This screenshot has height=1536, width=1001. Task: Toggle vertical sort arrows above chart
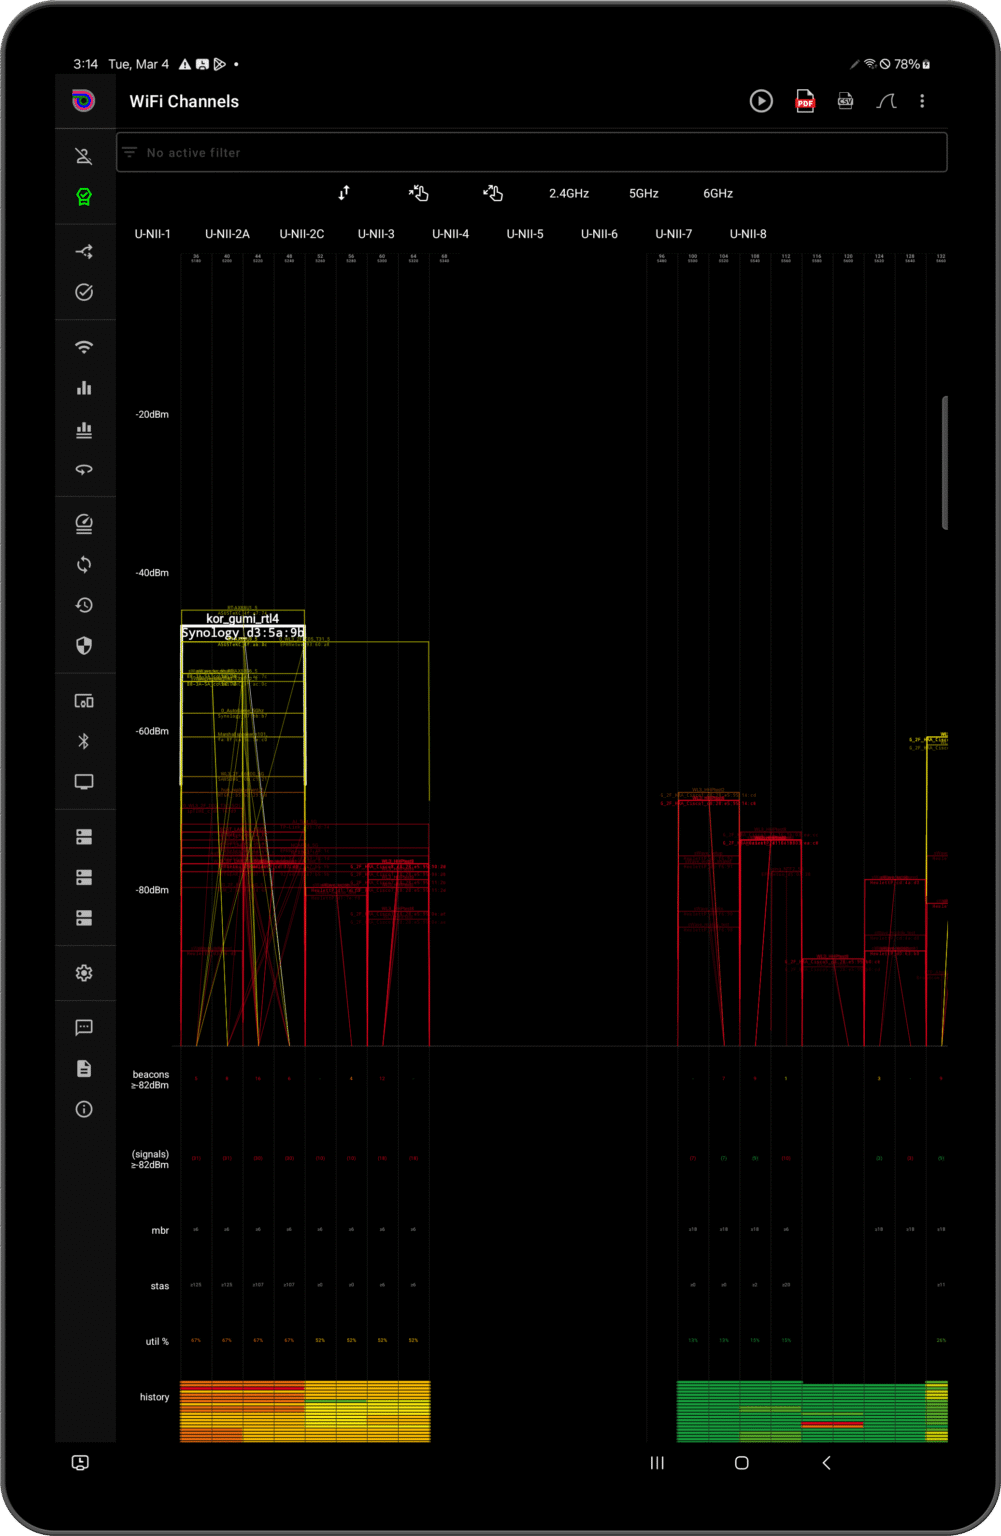tap(344, 193)
